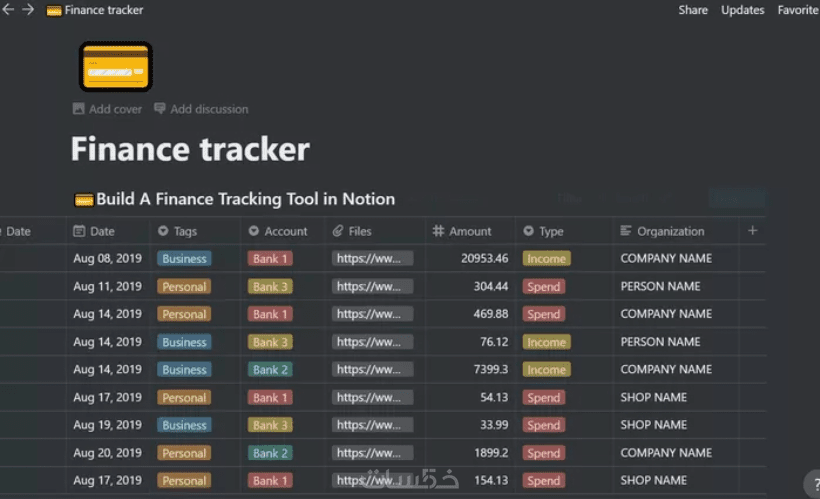820x499 pixels.
Task: Open the Updates panel
Action: tap(743, 10)
